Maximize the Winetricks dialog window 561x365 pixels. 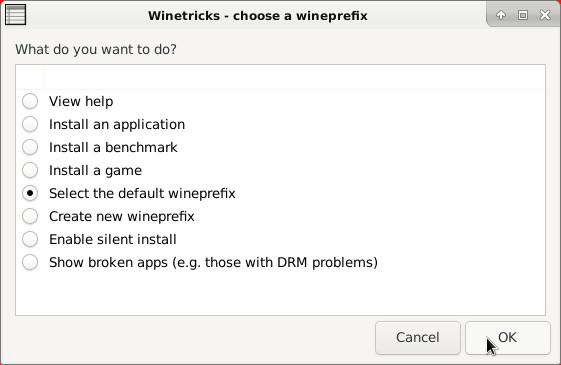point(523,15)
